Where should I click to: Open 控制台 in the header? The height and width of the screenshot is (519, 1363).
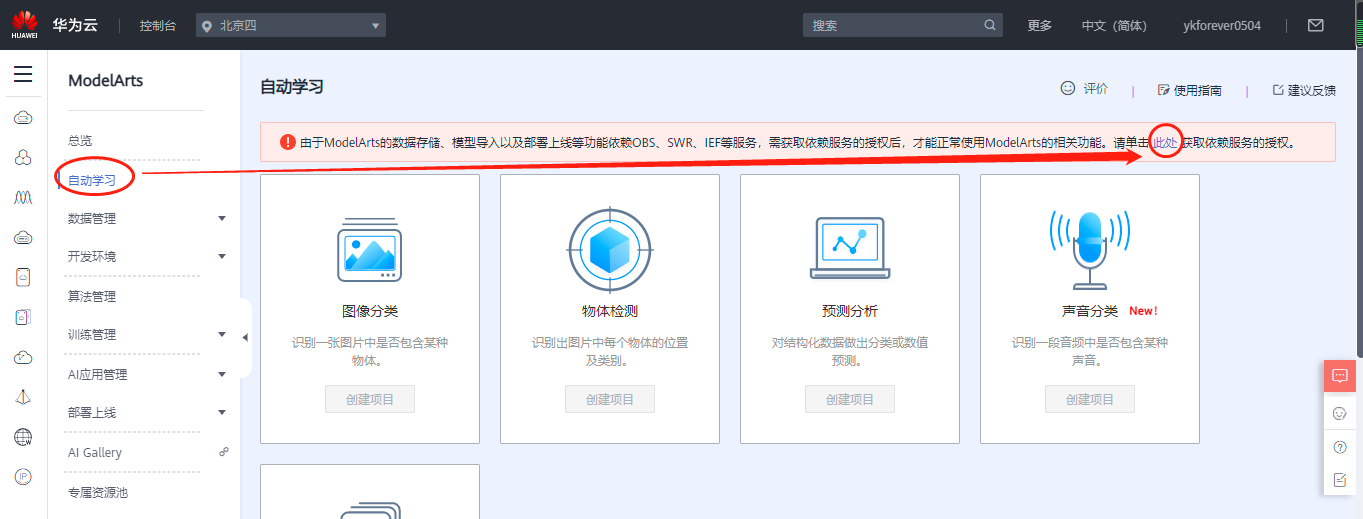158,26
